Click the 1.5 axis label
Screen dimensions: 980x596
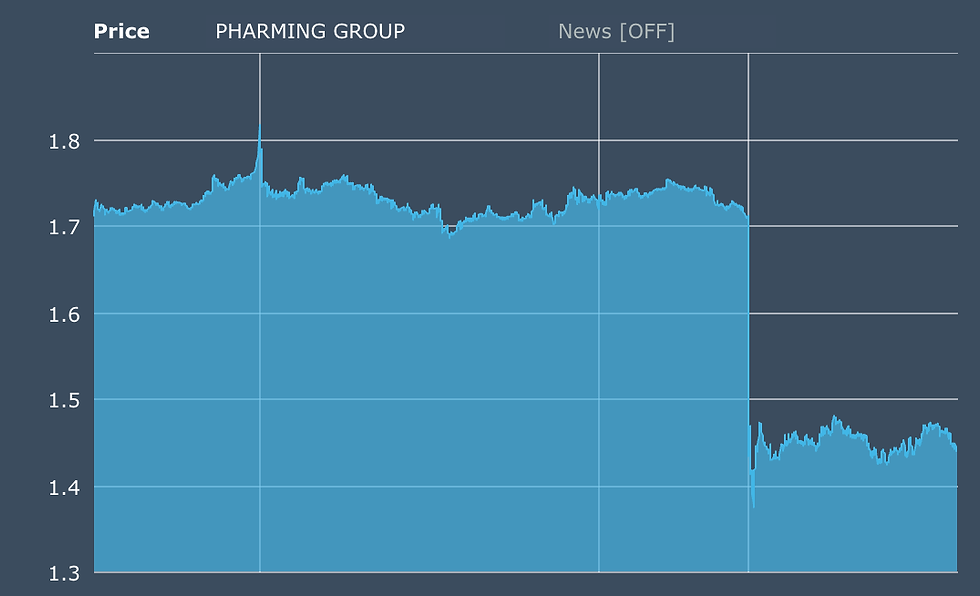click(64, 400)
